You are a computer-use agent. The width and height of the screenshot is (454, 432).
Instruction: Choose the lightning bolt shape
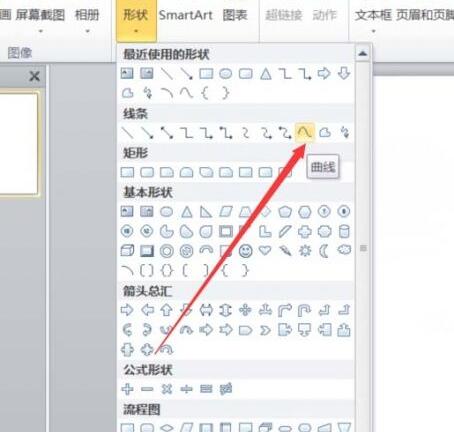coord(285,251)
